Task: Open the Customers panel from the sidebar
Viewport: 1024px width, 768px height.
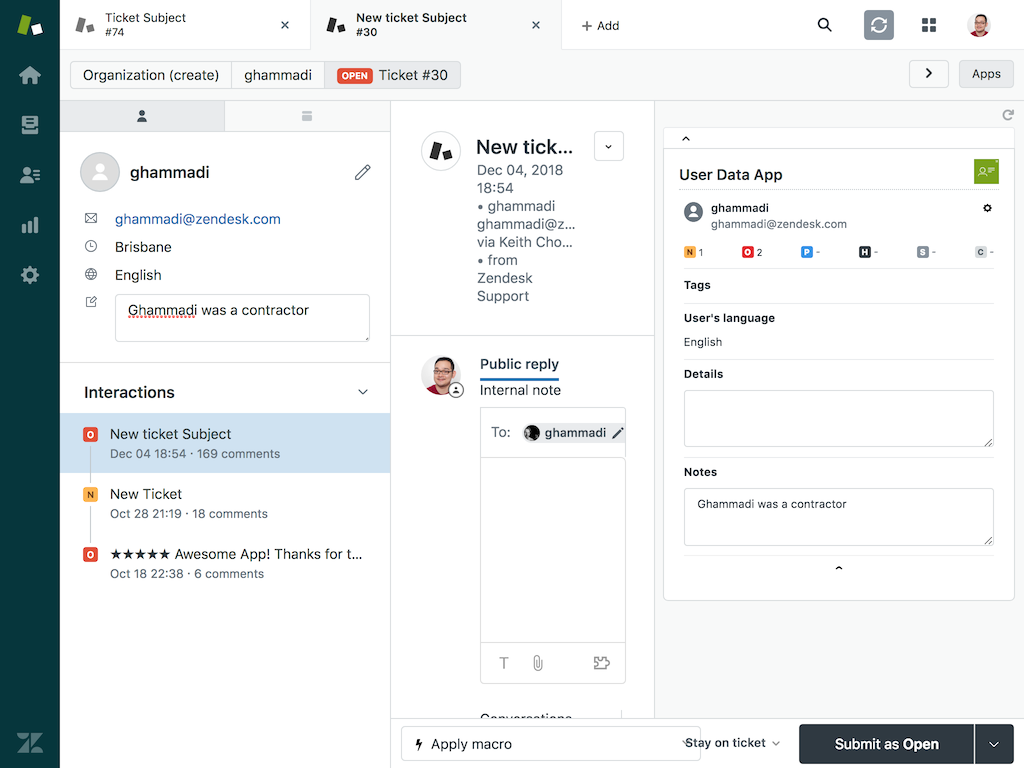Action: 30,175
